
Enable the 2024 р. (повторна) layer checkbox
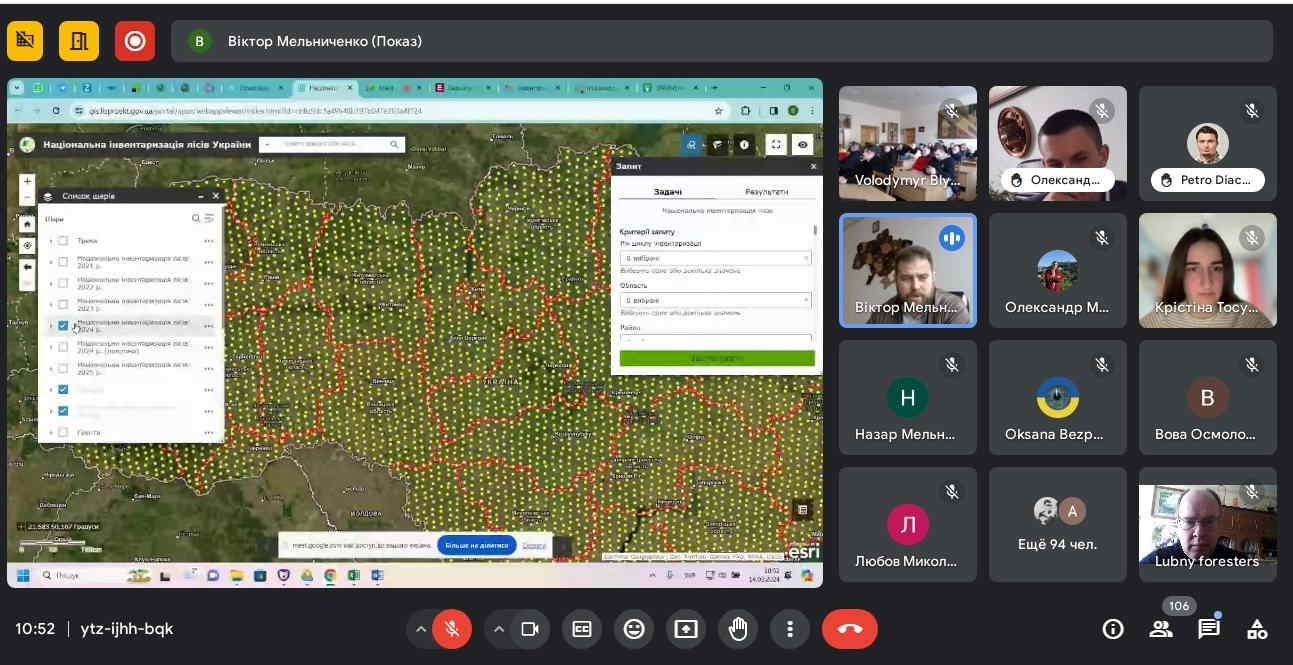63,347
